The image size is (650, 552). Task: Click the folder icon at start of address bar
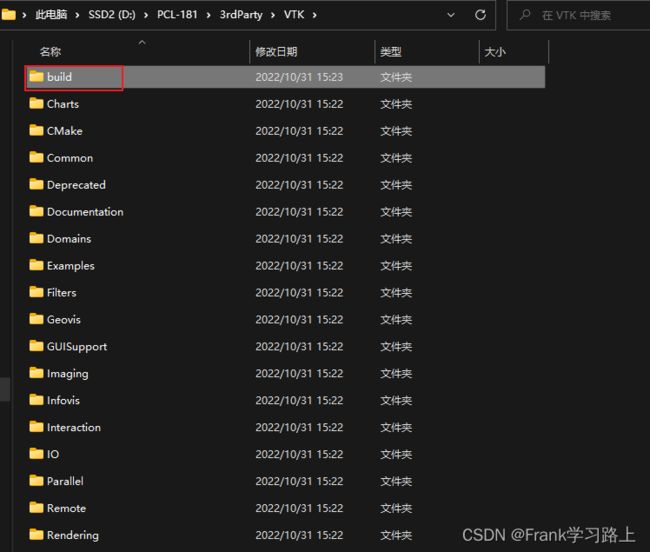(9, 15)
